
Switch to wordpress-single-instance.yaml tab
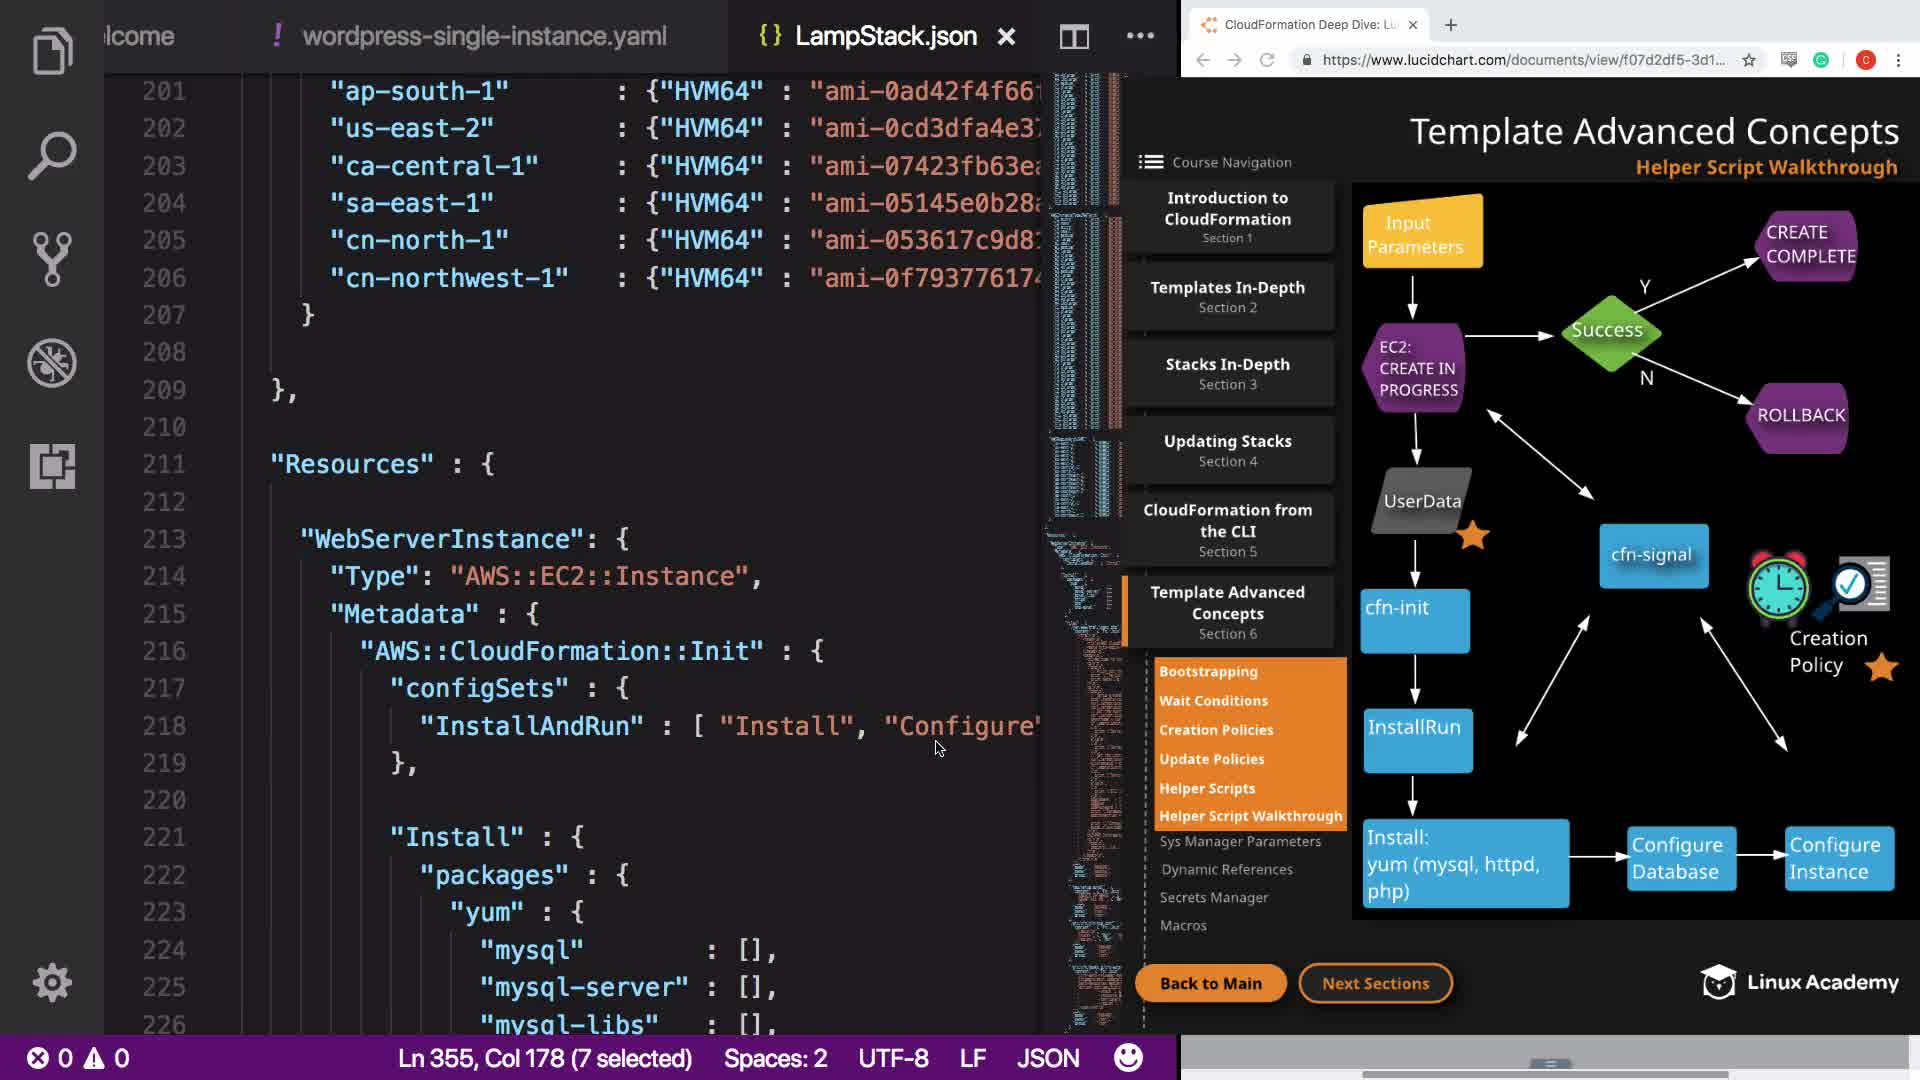pyautogui.click(x=484, y=37)
